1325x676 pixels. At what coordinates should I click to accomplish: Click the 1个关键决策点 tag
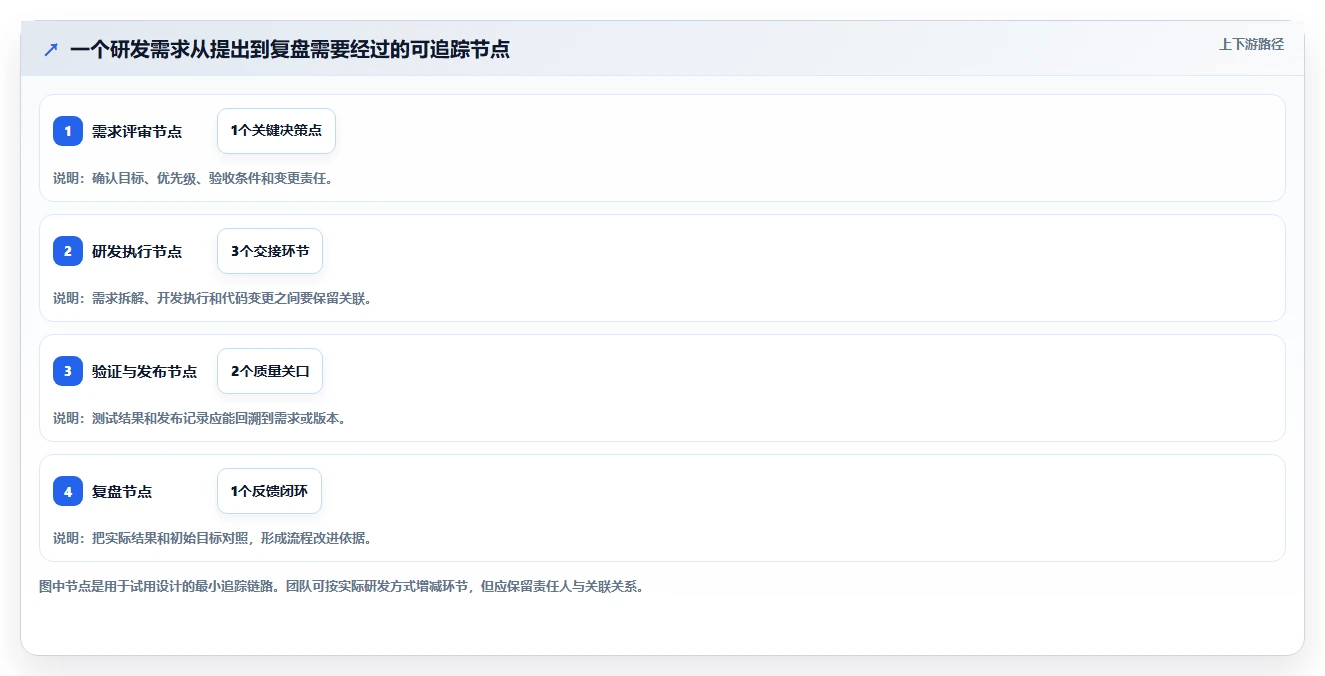276,131
